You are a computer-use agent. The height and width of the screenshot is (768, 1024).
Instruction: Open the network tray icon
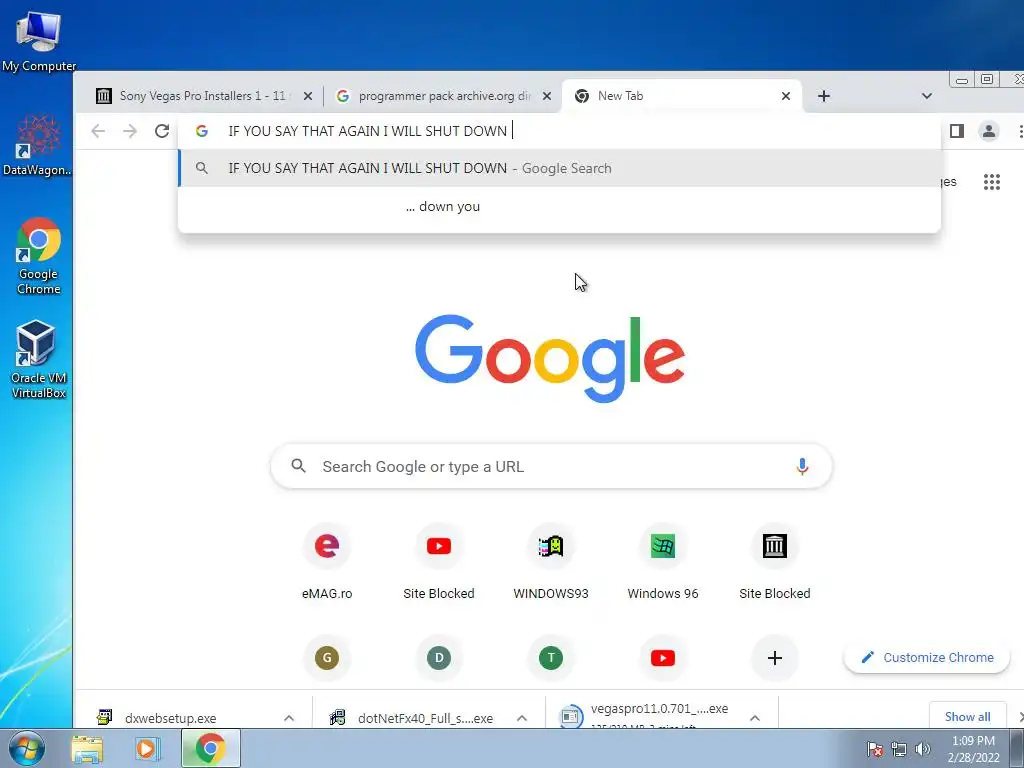click(x=899, y=749)
